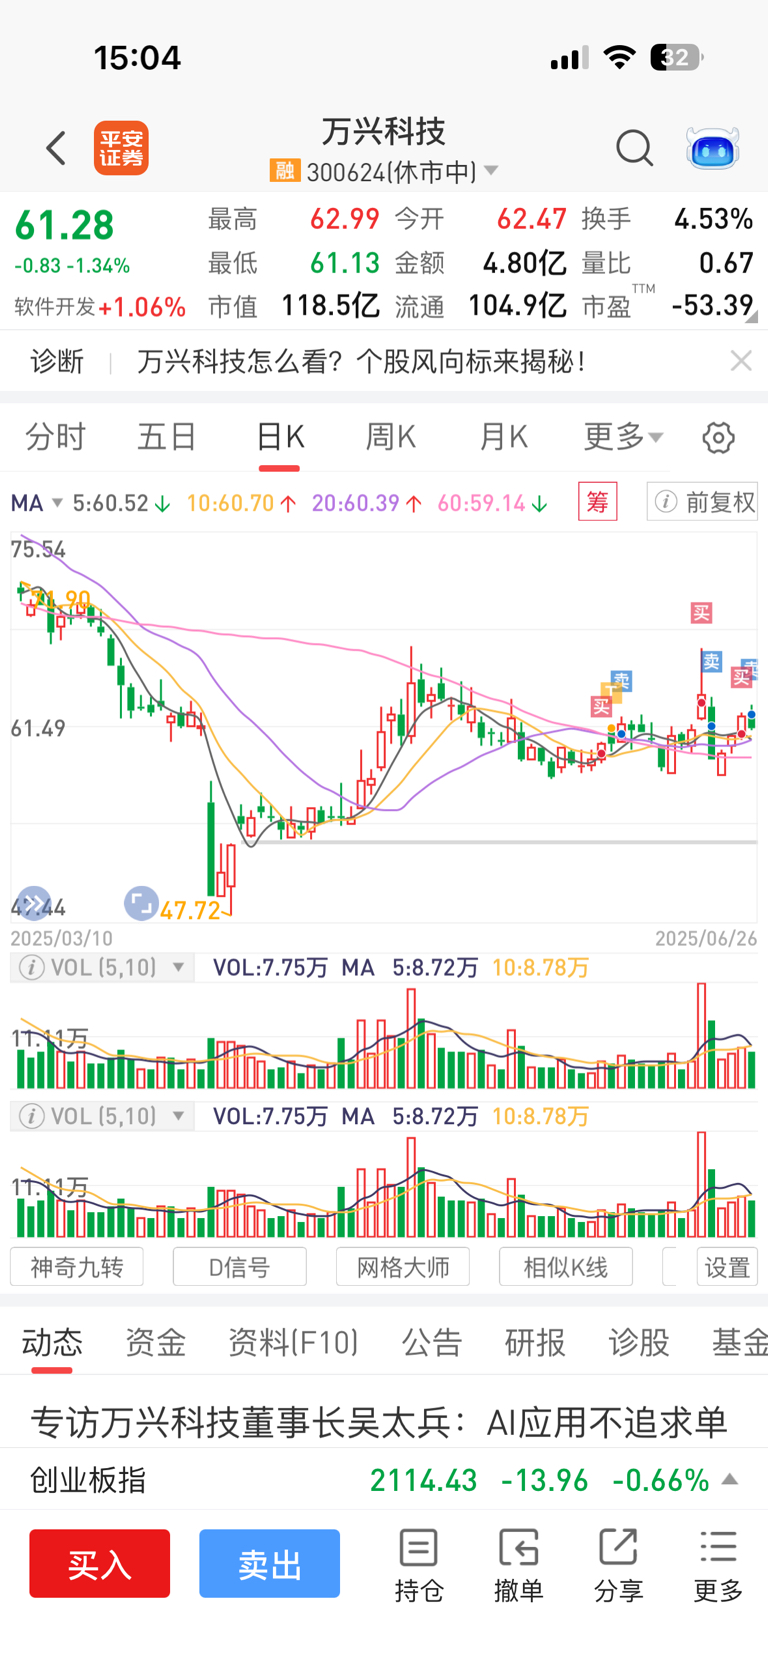Tap the 神奇九转 button
The width and height of the screenshot is (769, 1665).
pos(77,1267)
